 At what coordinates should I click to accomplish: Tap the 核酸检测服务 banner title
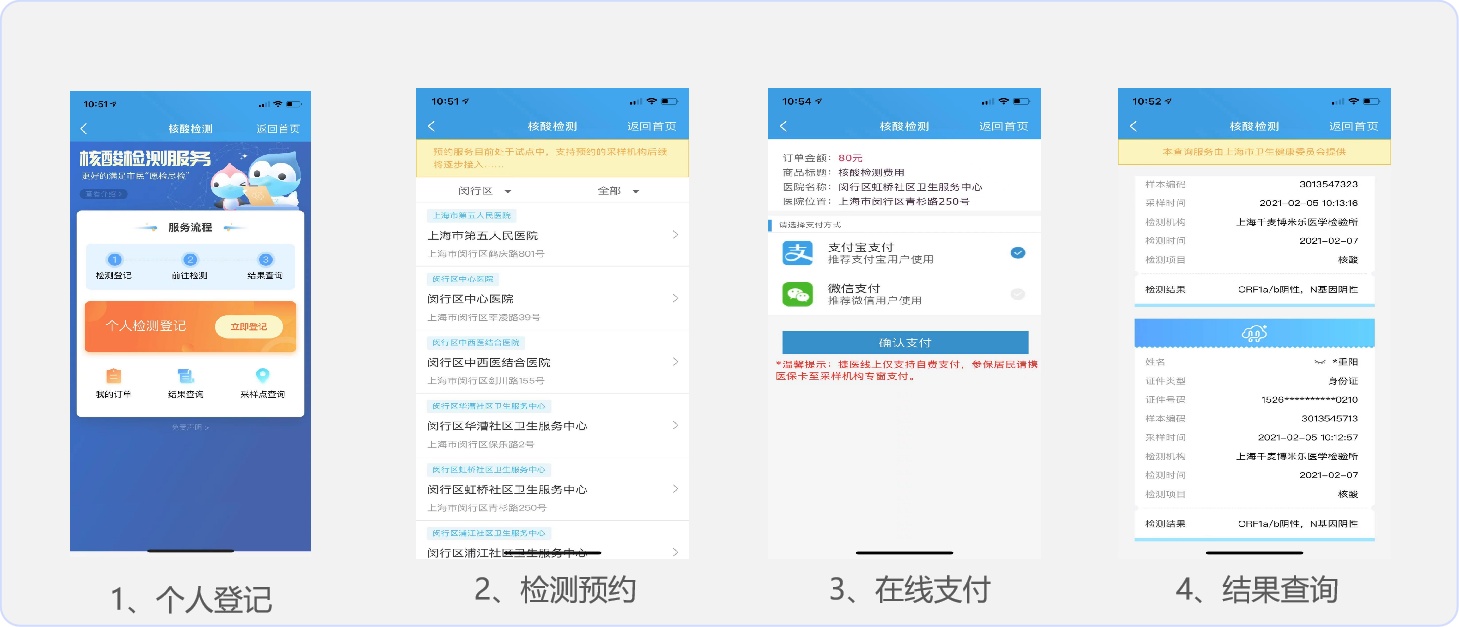click(x=146, y=159)
